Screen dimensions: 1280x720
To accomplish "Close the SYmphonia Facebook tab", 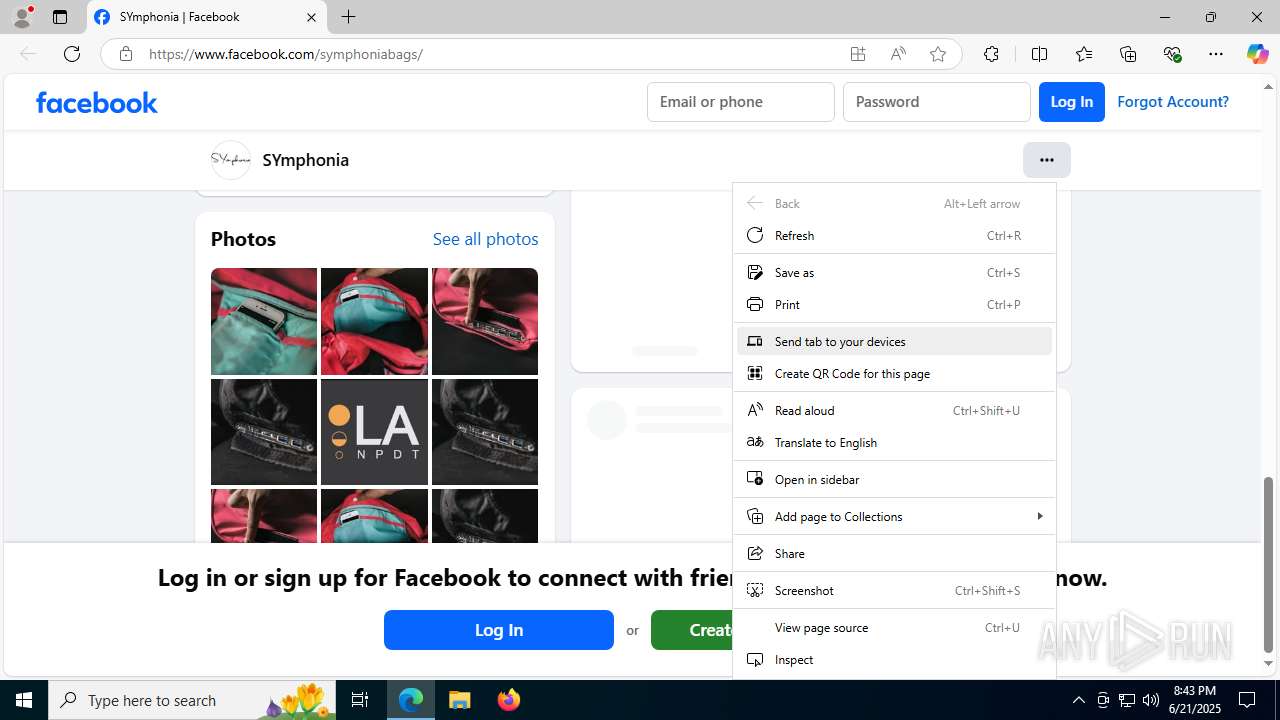I will pos(311,17).
